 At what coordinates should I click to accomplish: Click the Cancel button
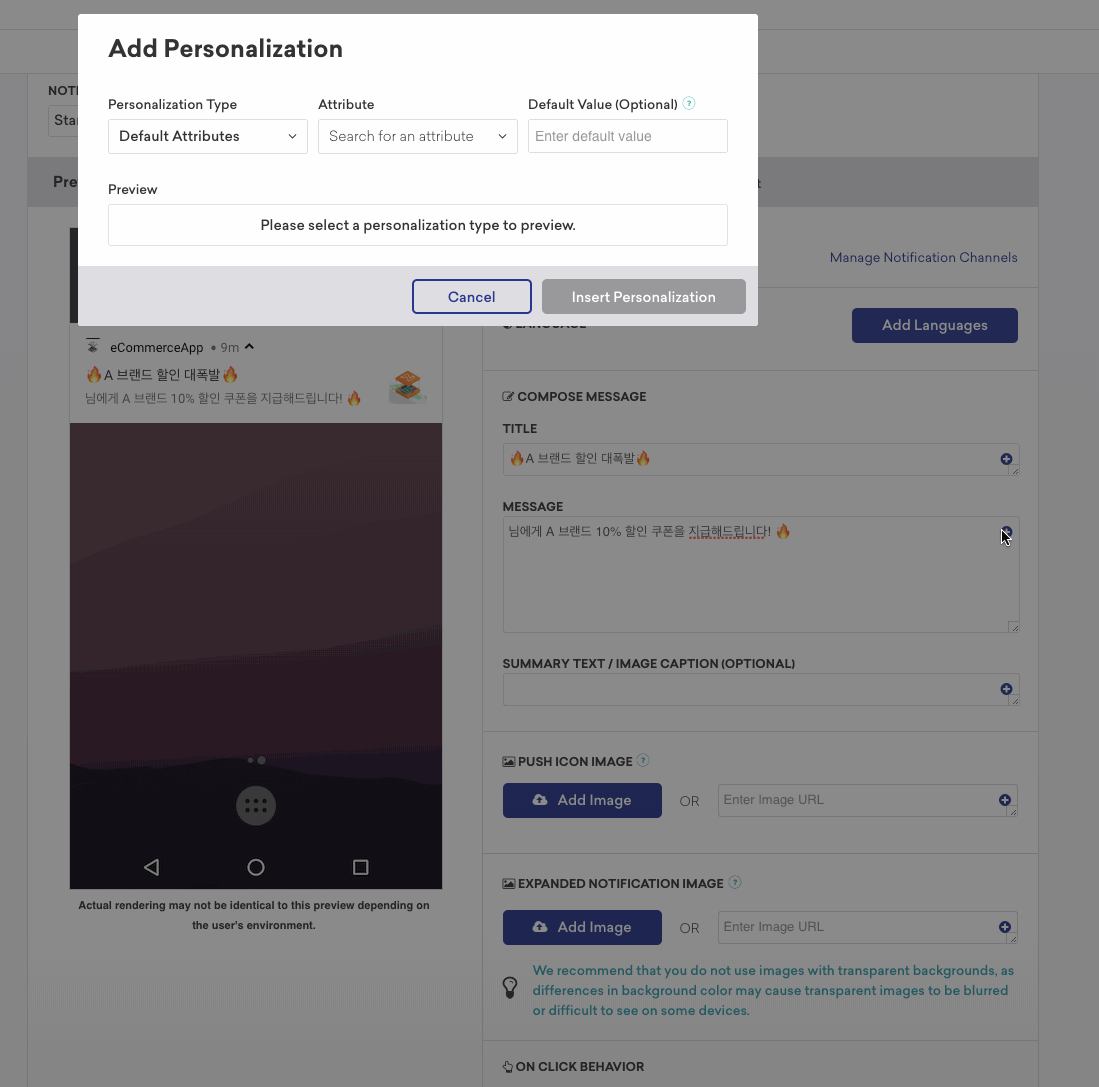click(x=472, y=296)
